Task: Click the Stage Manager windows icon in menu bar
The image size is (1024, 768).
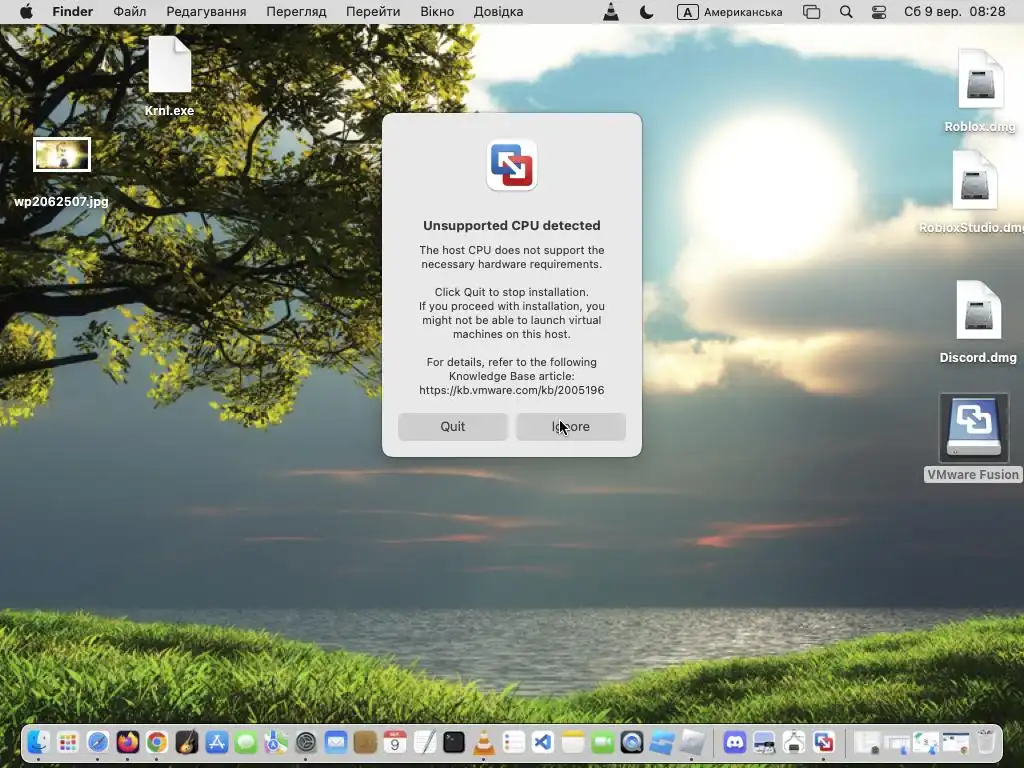Action: 811,12
